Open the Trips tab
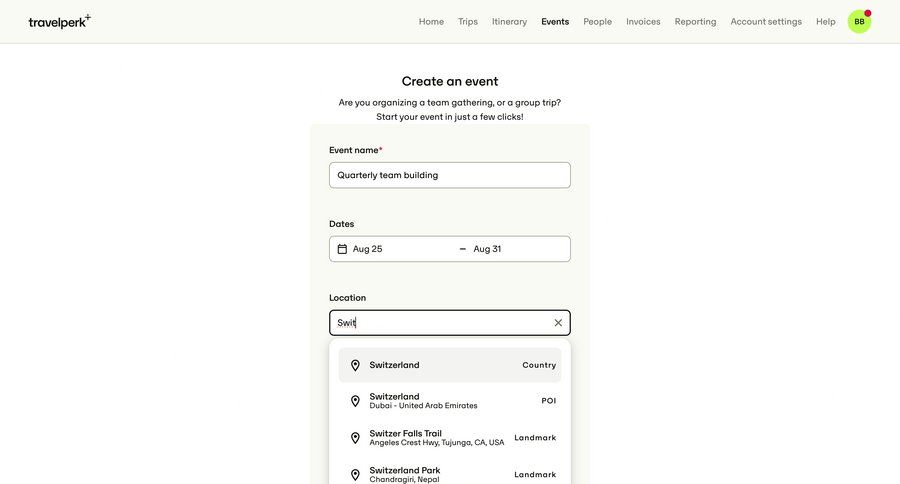This screenshot has width=900, height=484. coord(468,21)
